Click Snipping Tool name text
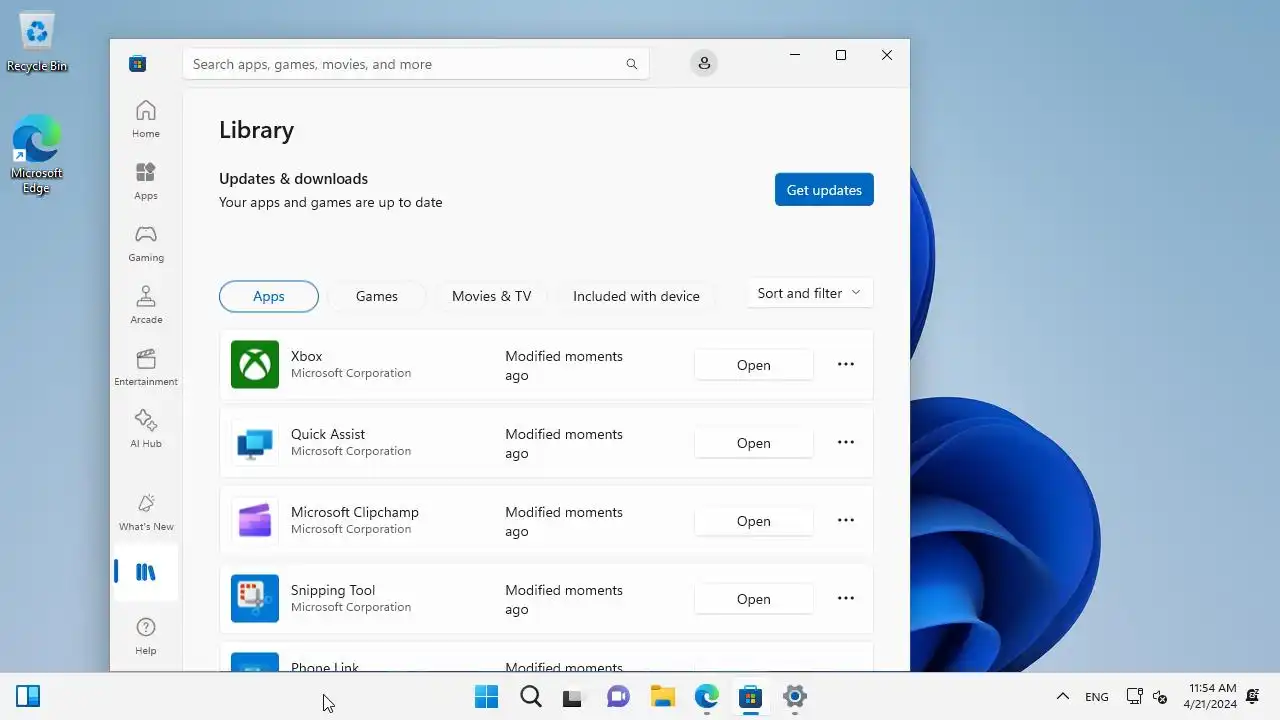Screen dimensions: 1280x720 (x=333, y=590)
